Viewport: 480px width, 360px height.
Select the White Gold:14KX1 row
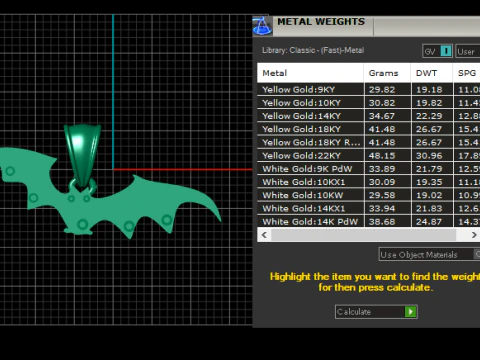[x=369, y=208]
